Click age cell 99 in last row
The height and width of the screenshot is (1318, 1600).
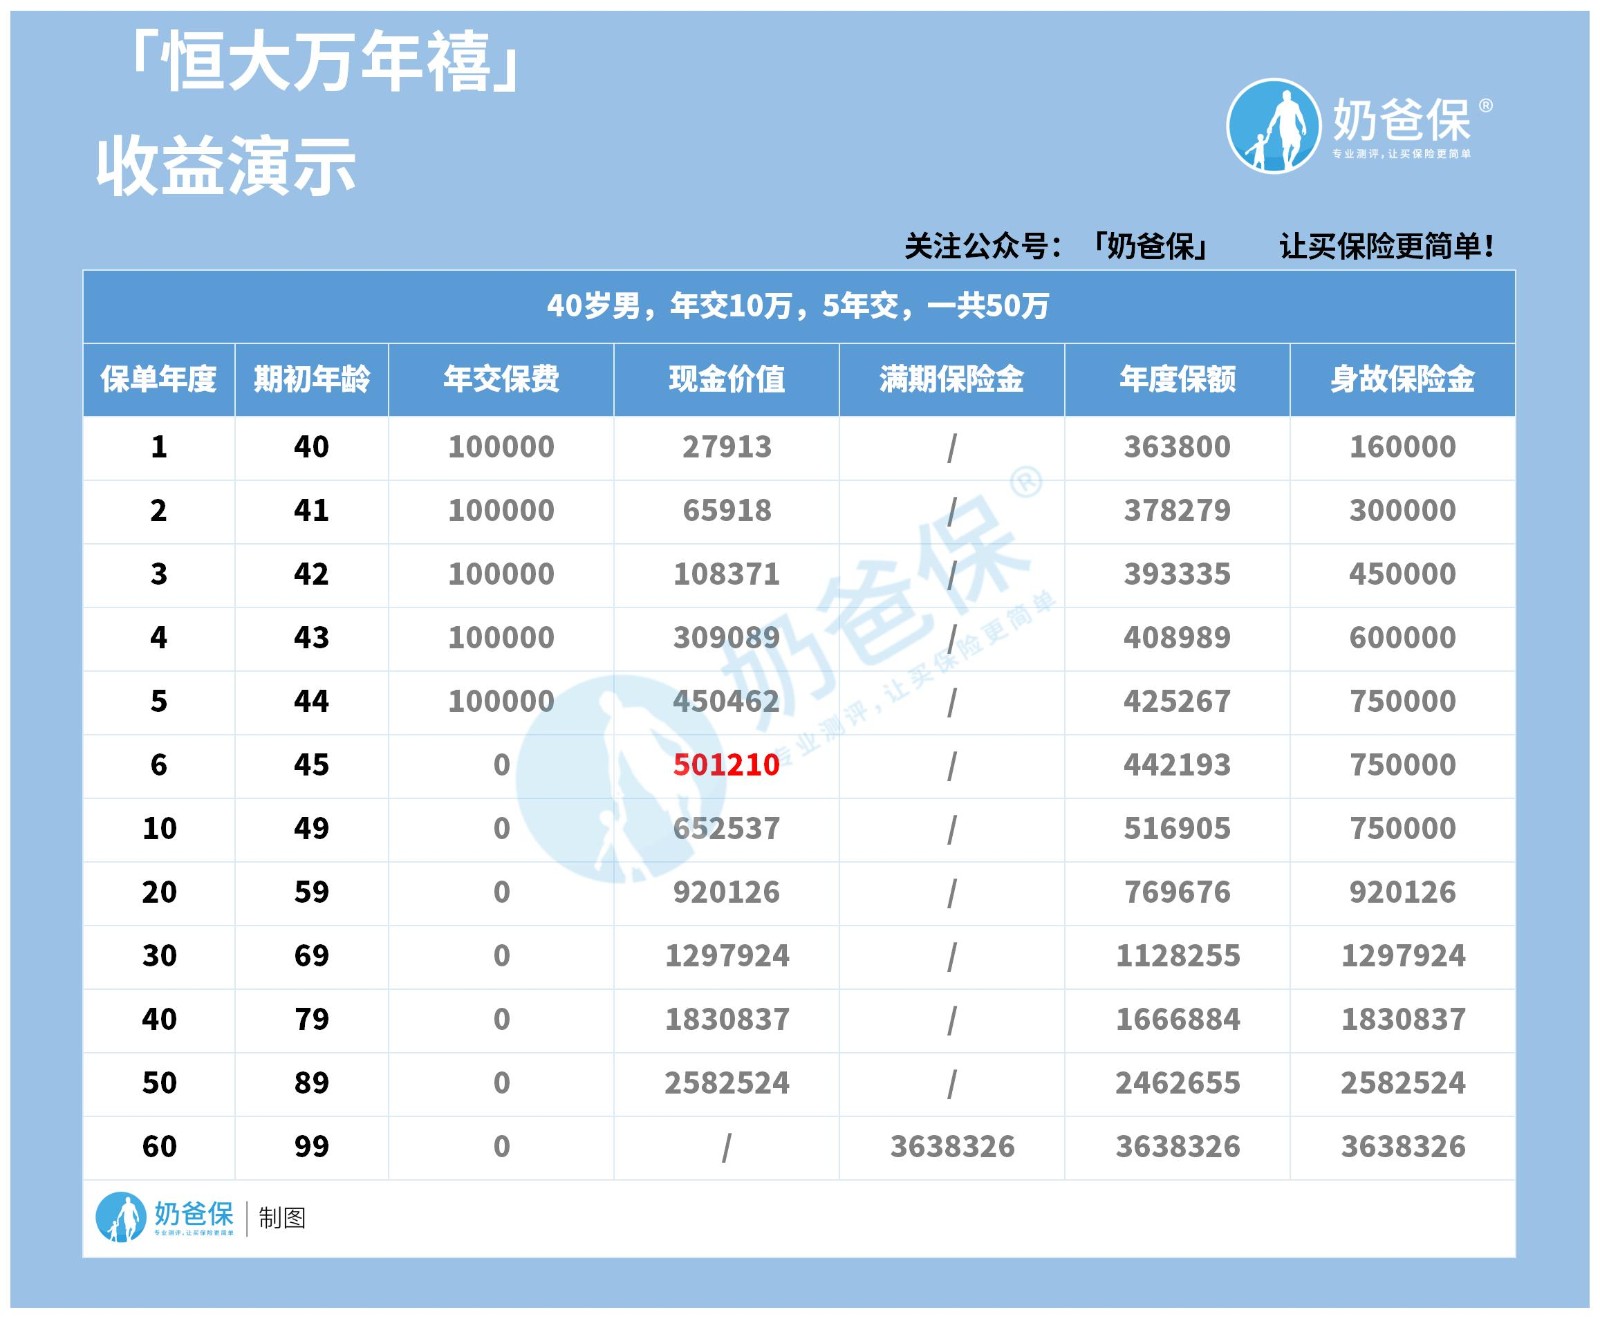click(311, 1146)
